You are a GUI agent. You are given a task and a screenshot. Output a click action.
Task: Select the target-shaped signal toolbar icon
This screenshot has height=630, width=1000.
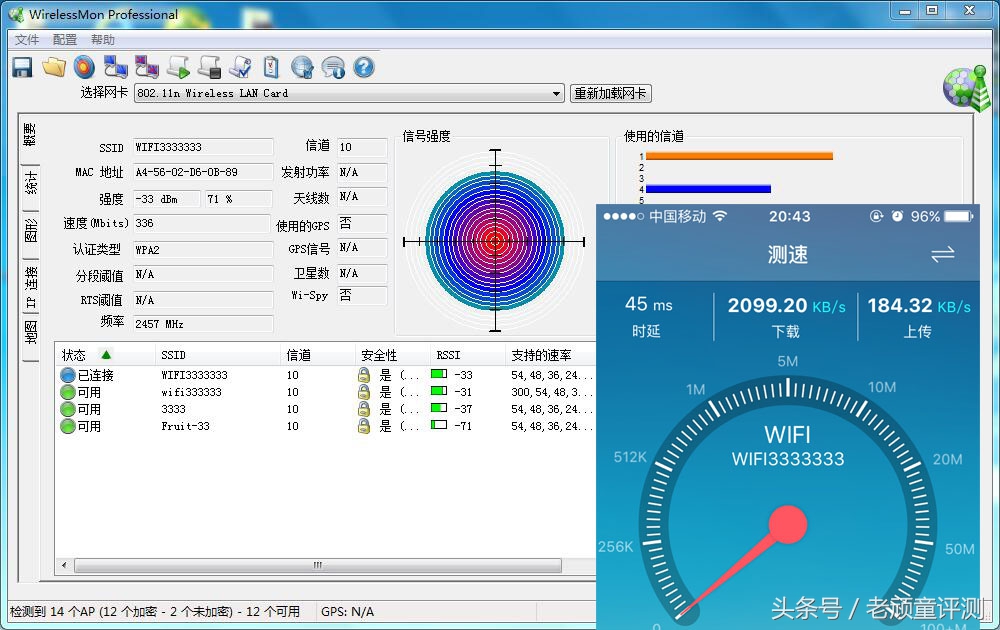pos(86,66)
